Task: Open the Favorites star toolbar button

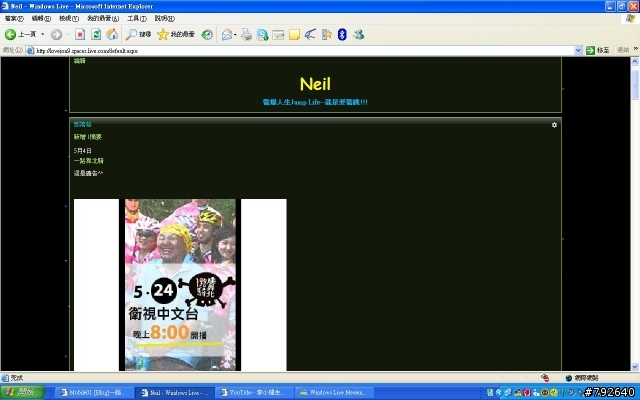Action: [x=176, y=35]
